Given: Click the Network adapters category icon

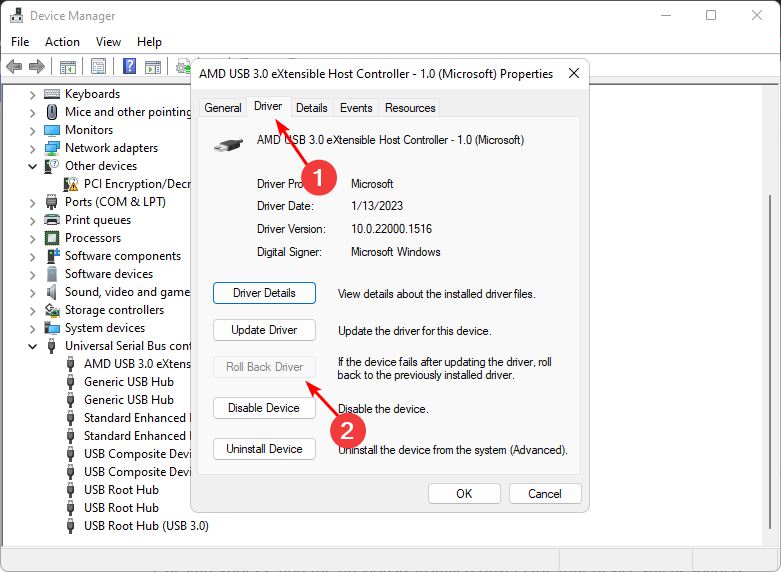Looking at the screenshot, I should pyautogui.click(x=52, y=148).
